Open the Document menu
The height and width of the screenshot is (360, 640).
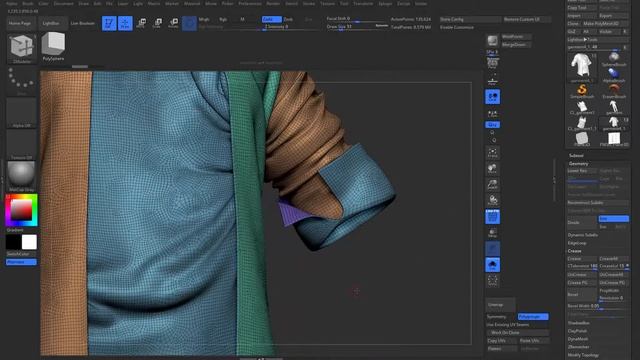coord(64,4)
